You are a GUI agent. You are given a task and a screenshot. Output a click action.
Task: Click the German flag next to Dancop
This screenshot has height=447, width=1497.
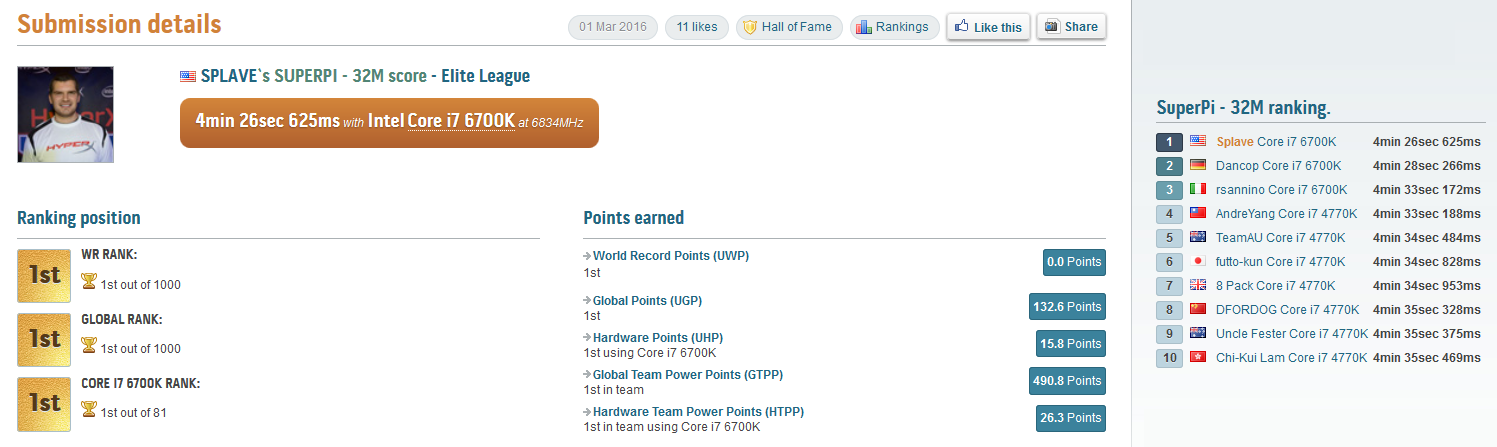[1198, 165]
